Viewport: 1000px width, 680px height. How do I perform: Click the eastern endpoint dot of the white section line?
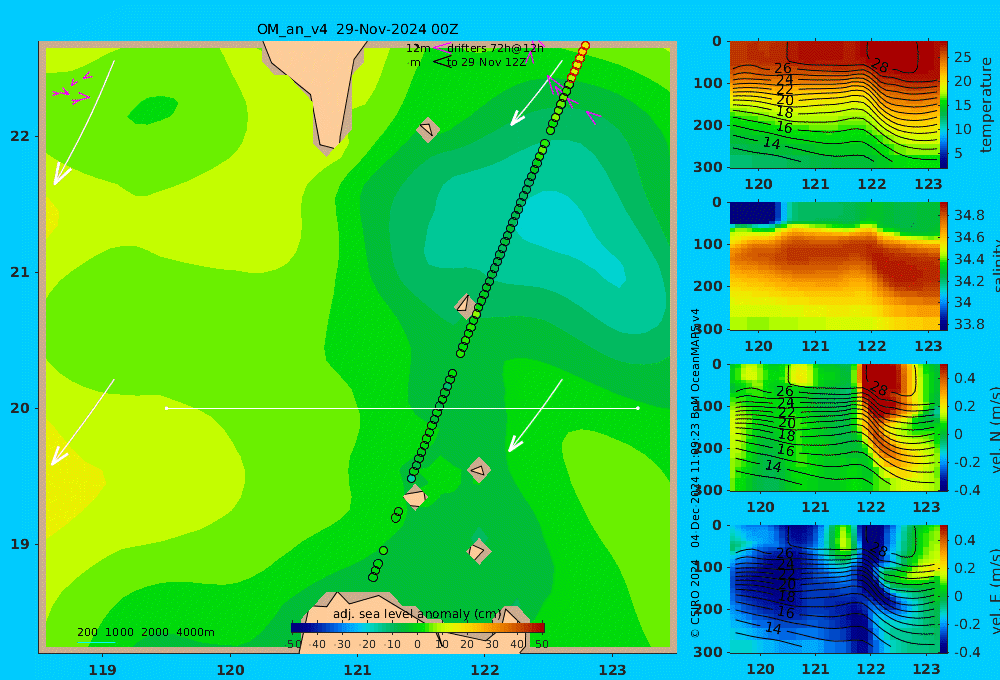tap(638, 408)
